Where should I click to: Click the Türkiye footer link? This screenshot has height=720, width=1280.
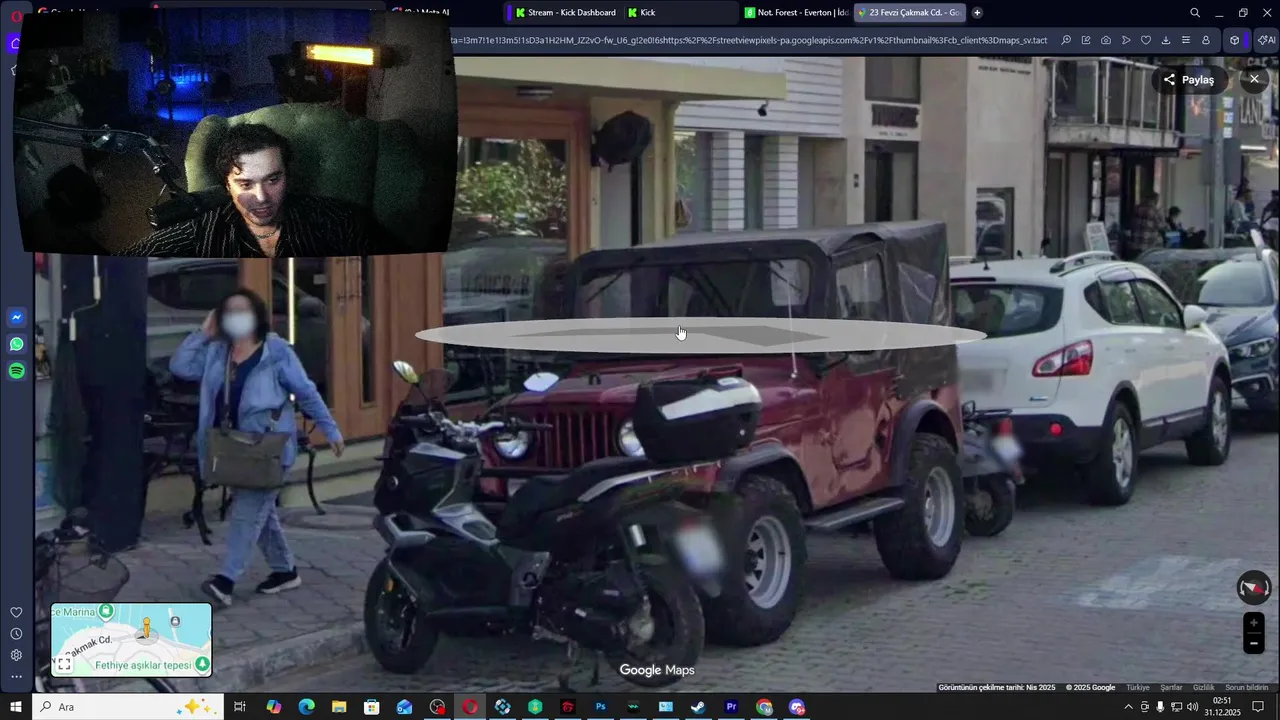pyautogui.click(x=1138, y=688)
